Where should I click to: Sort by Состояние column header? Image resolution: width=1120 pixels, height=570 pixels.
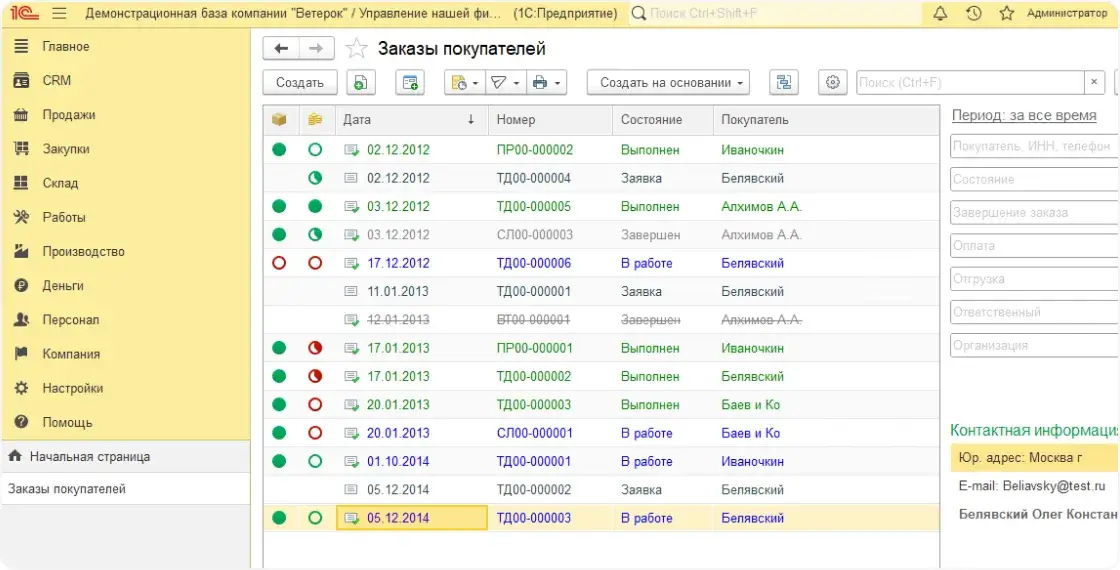click(x=663, y=120)
